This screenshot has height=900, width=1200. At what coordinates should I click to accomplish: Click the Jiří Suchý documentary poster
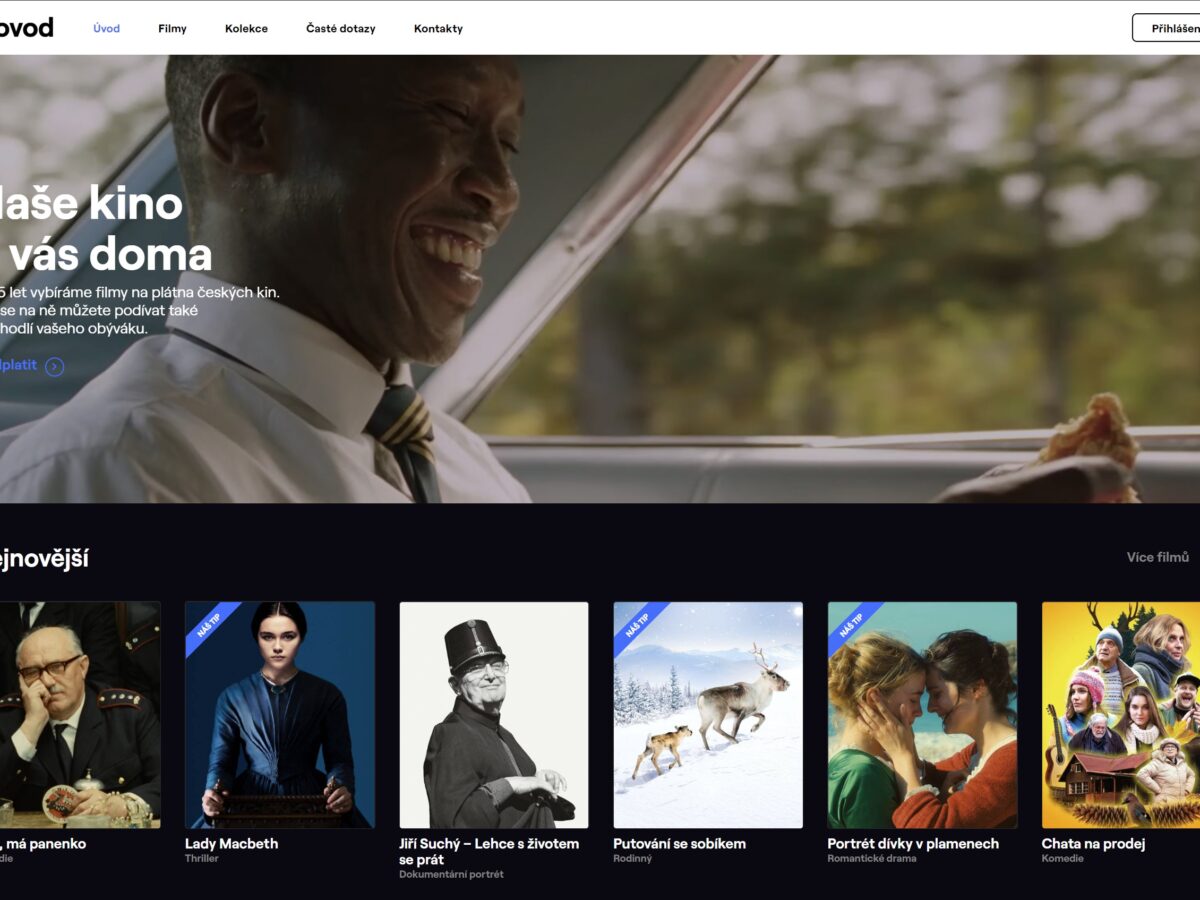coord(495,713)
